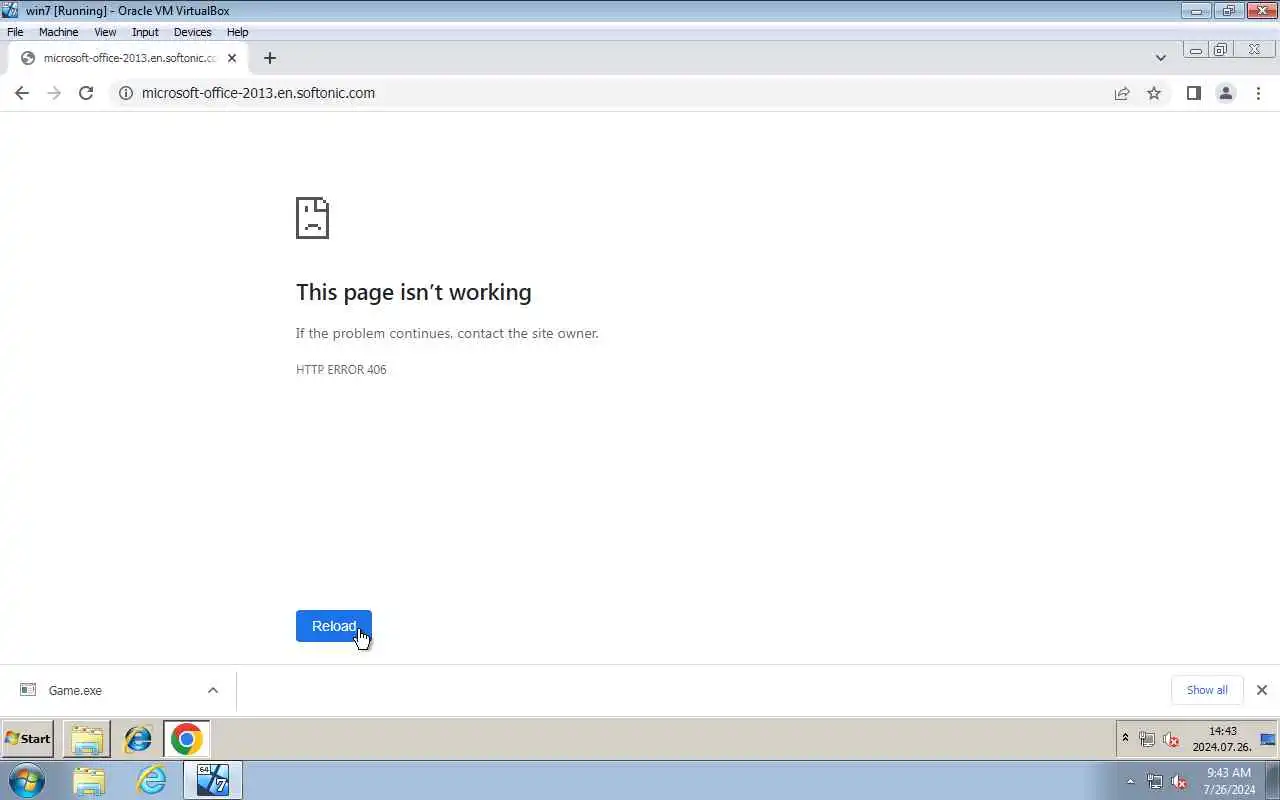Click the sad page error icon
Viewport: 1280px width, 800px height.
(312, 218)
